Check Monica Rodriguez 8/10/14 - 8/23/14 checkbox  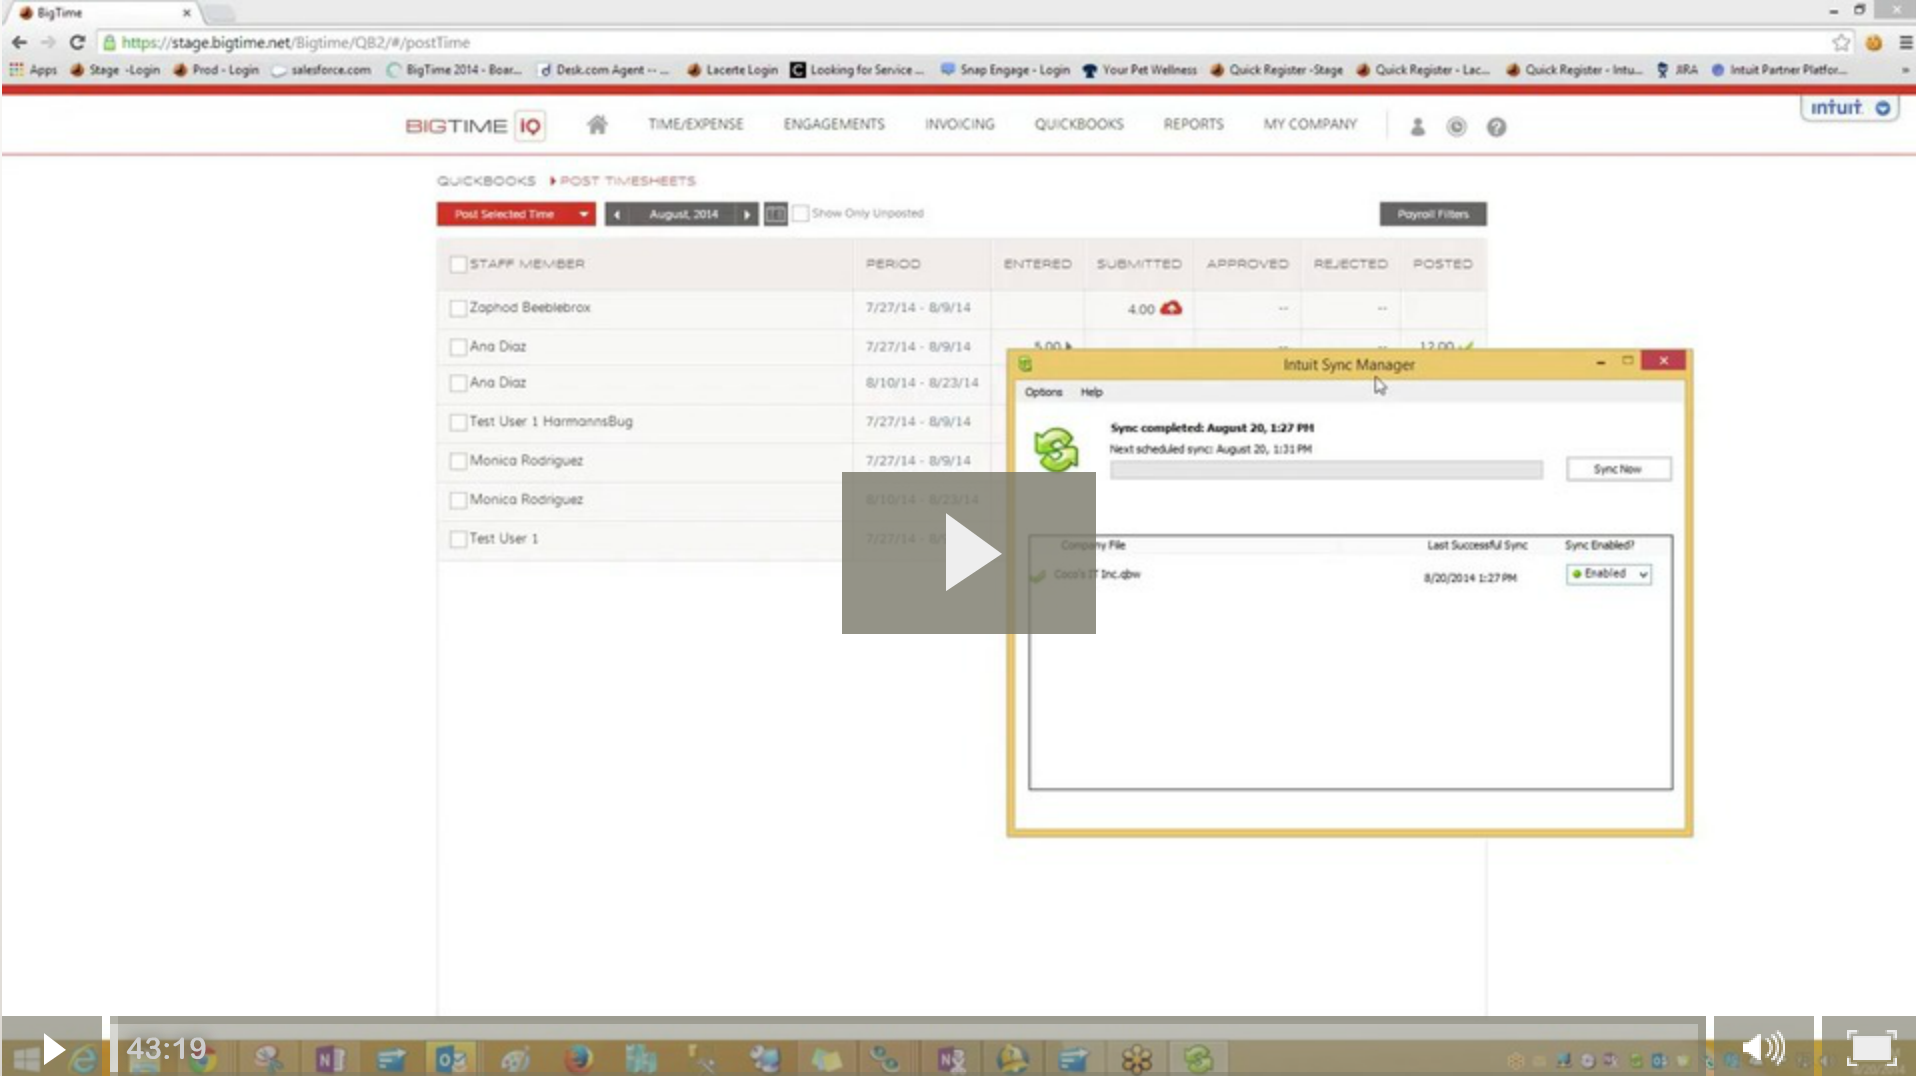[458, 500]
